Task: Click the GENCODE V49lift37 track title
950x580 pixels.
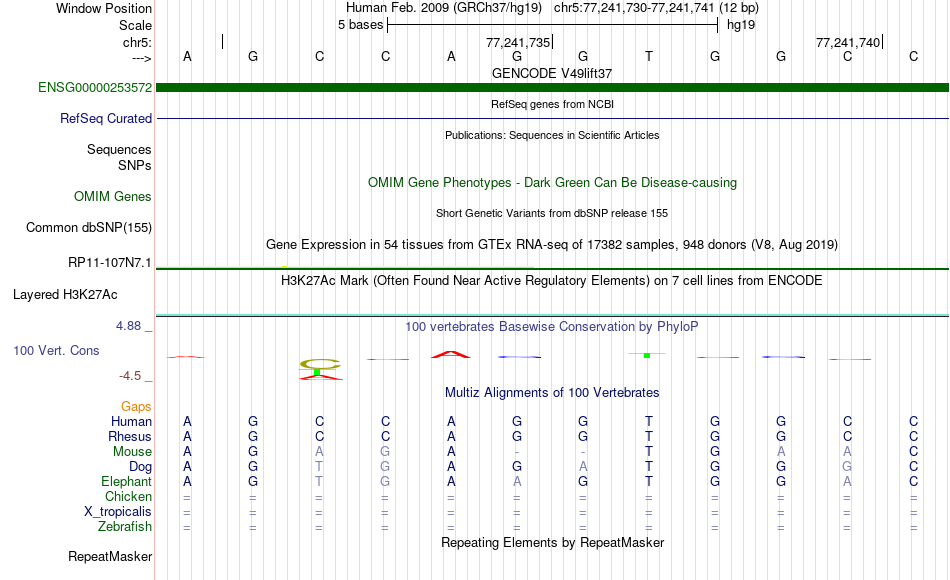Action: 552,73
